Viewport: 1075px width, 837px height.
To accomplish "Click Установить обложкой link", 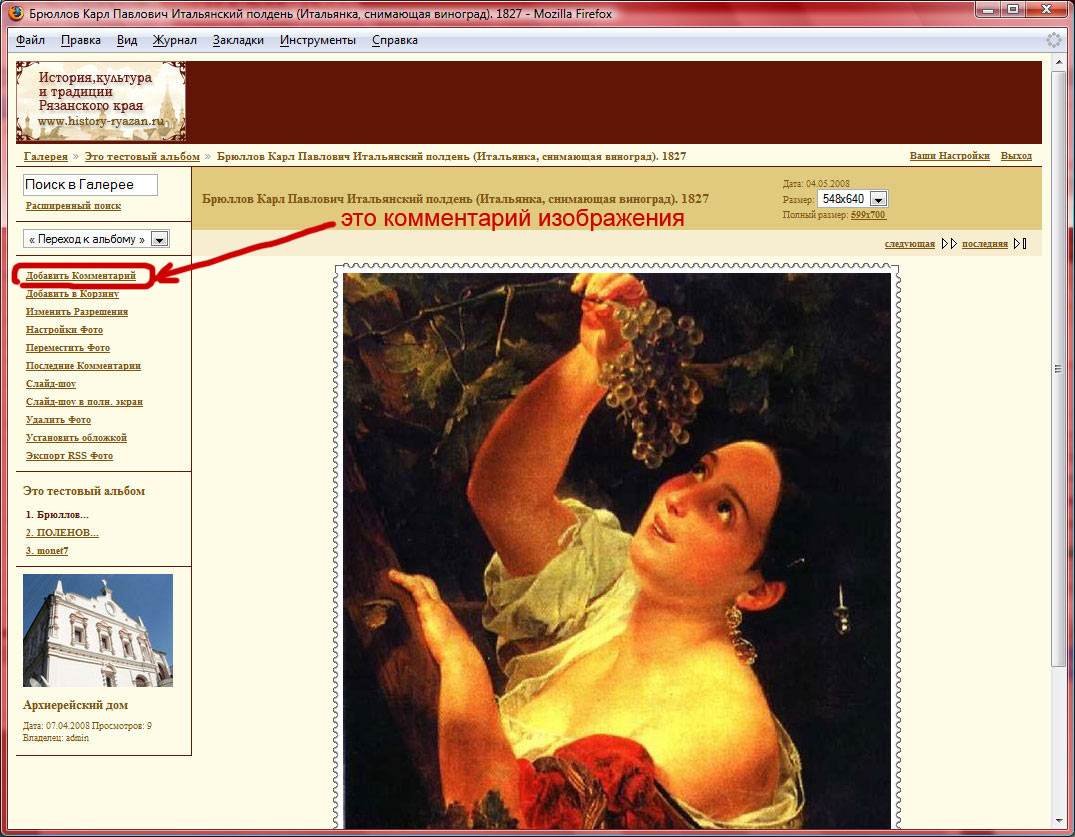I will tap(76, 437).
